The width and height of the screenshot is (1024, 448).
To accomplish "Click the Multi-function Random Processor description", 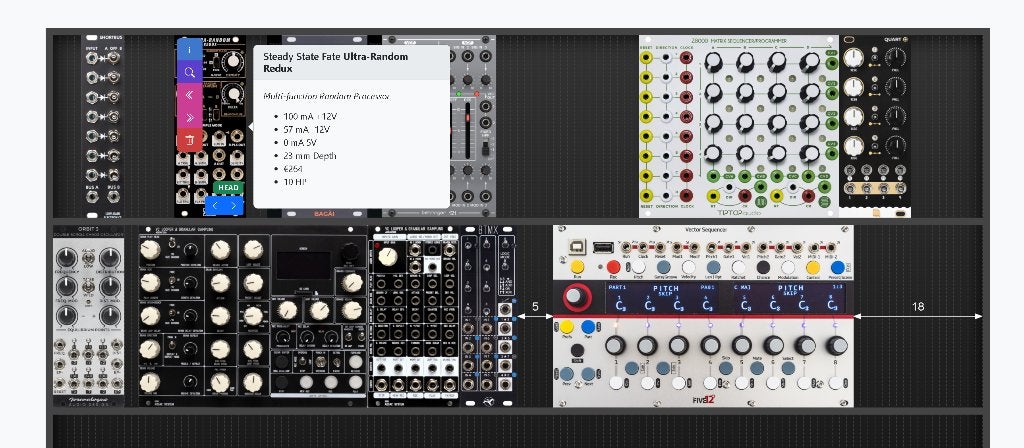I will pyautogui.click(x=326, y=96).
